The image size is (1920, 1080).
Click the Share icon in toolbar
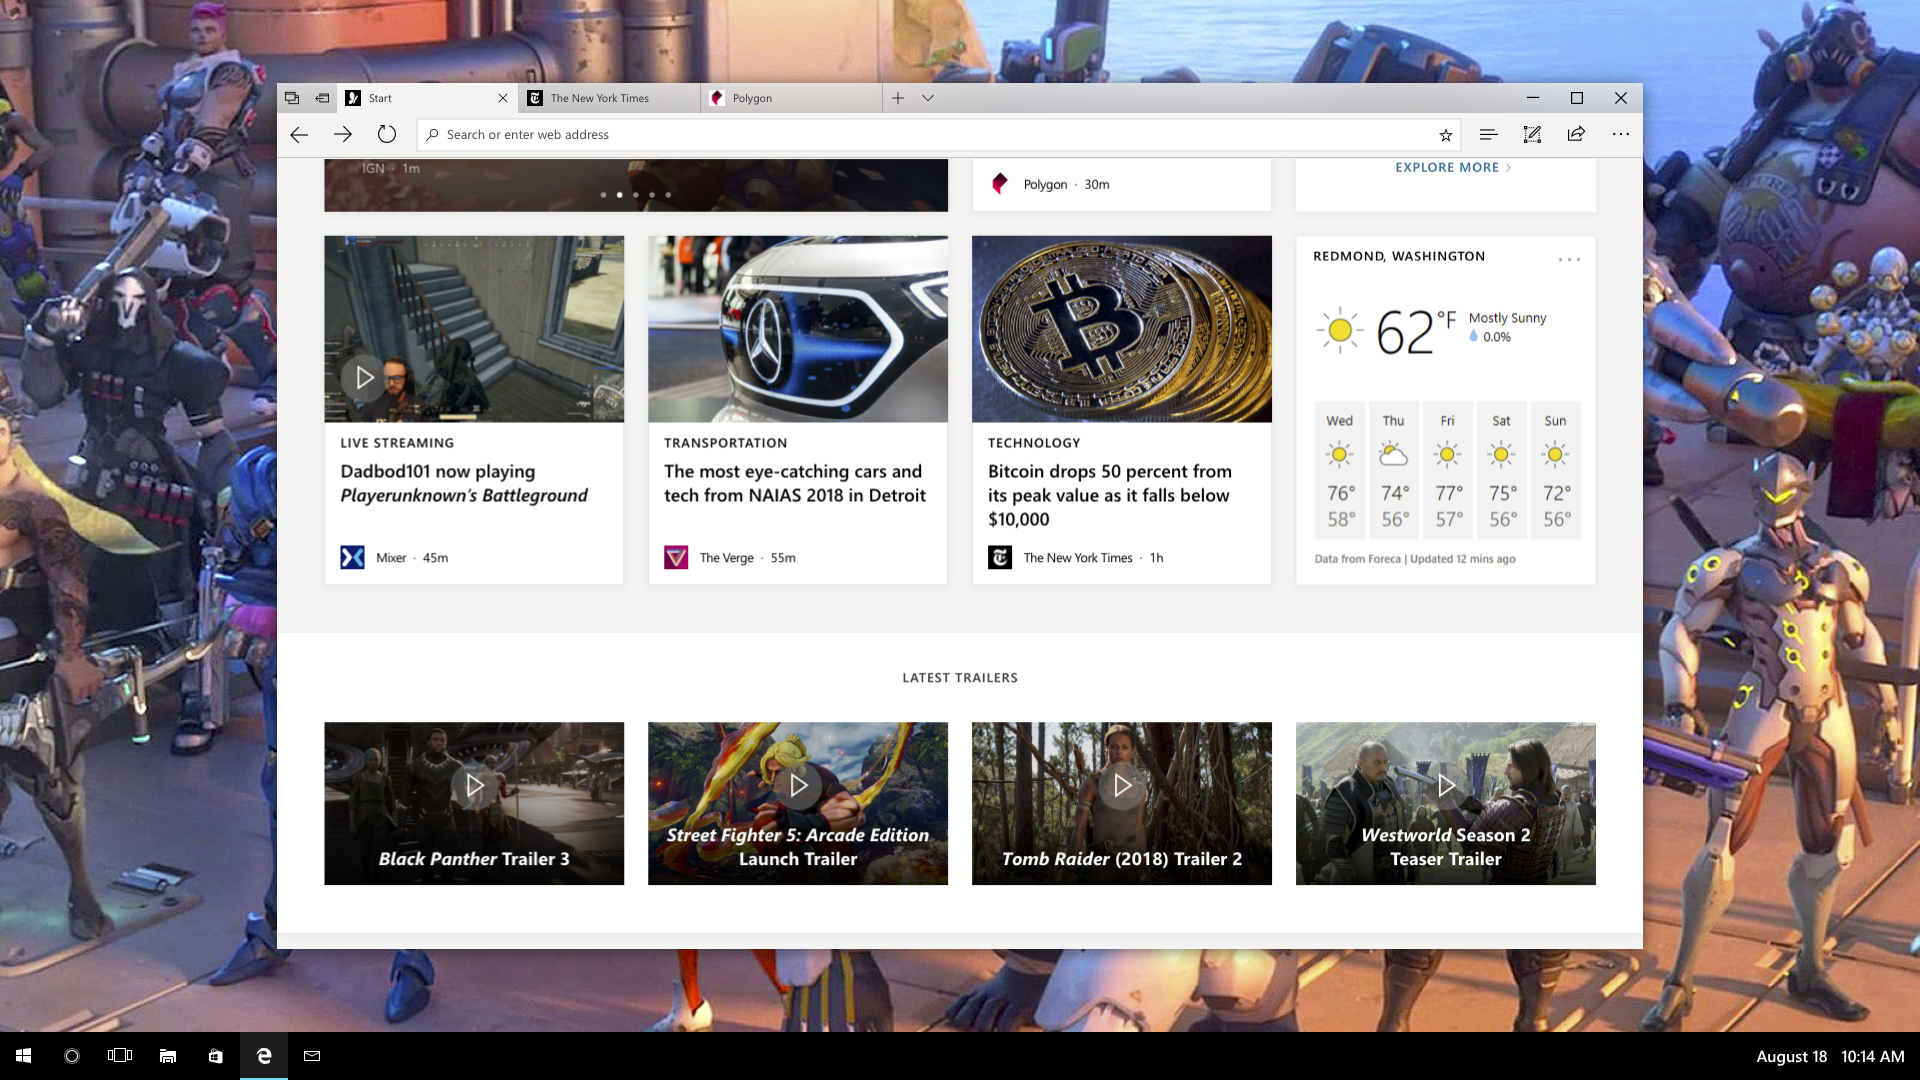(1576, 134)
